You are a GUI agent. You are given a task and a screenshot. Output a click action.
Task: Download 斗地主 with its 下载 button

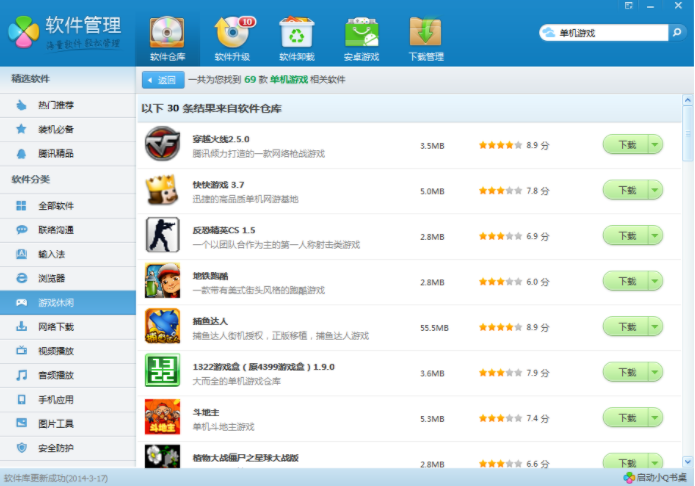tap(626, 418)
